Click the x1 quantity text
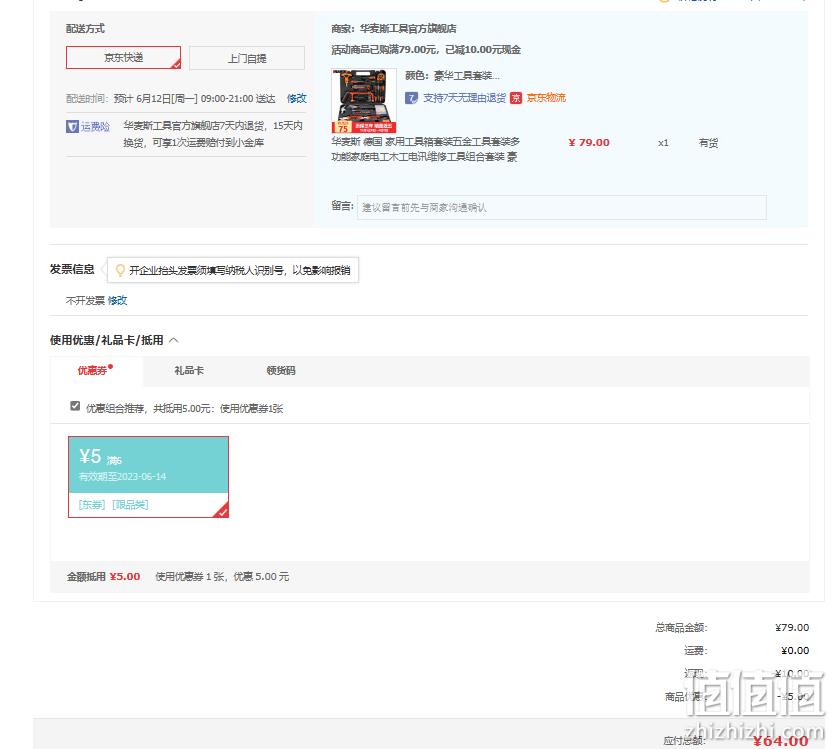The image size is (834, 749). click(663, 143)
